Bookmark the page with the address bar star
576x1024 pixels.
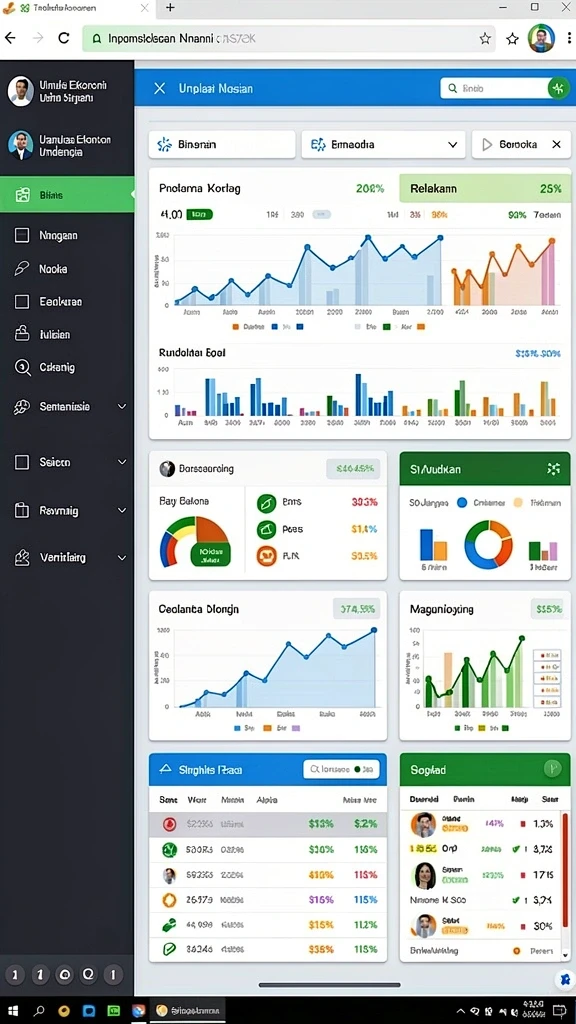485,39
